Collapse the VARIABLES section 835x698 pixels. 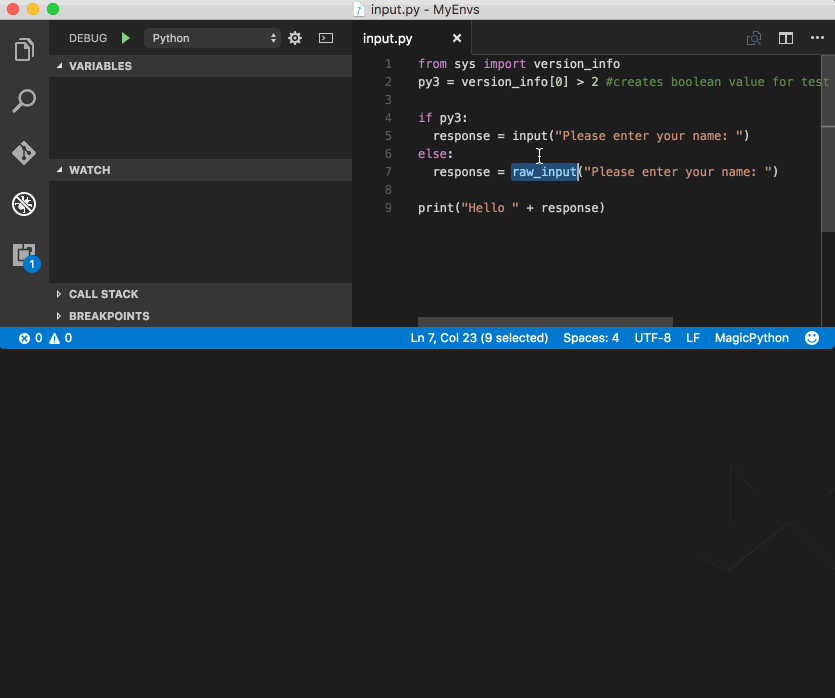point(200,66)
